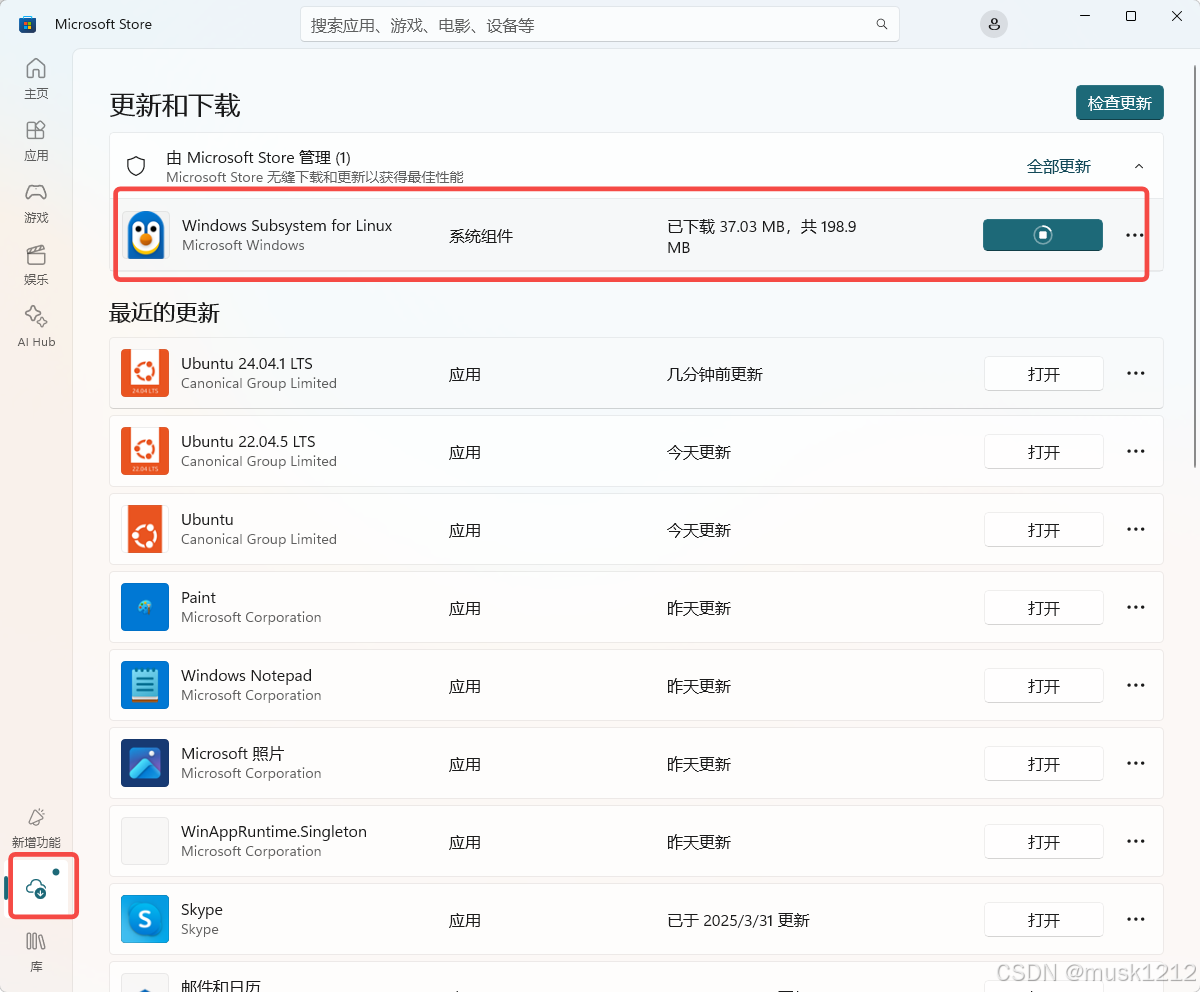Click the 最近的更新 heading
The width and height of the screenshot is (1200, 992).
(x=164, y=313)
